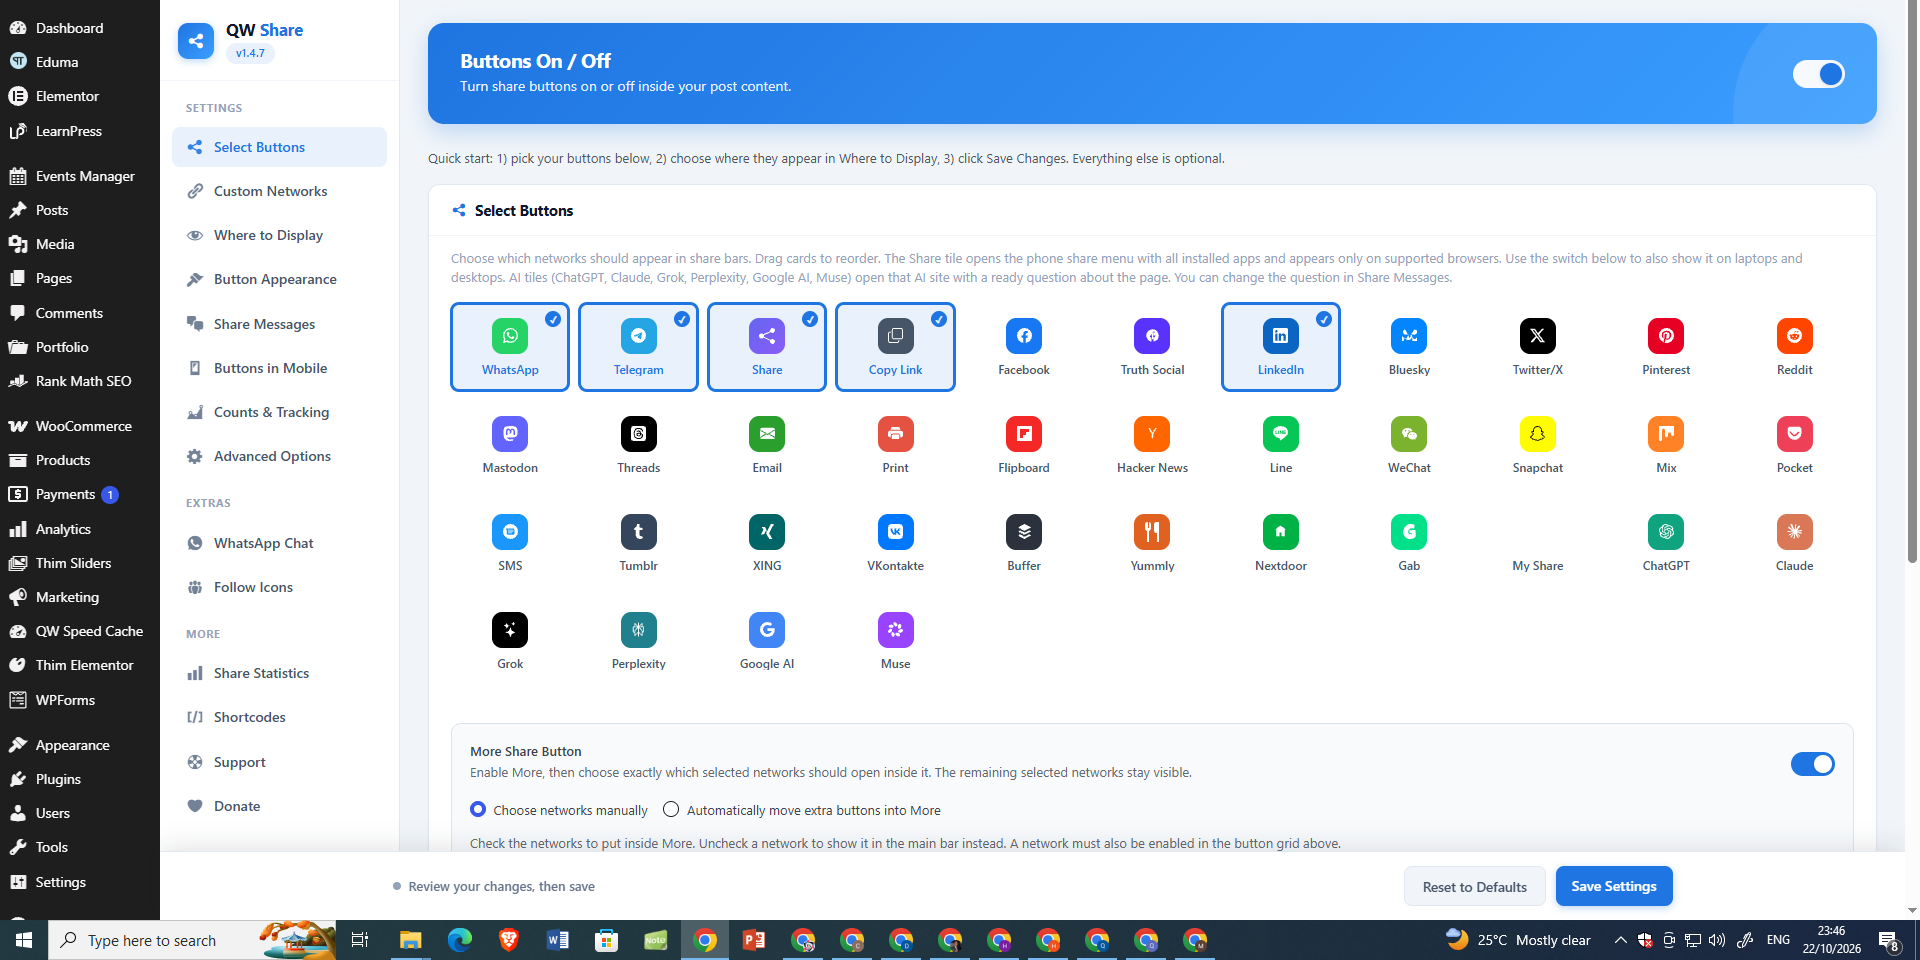
Task: Add the Twitter/X button
Action: tap(1537, 347)
